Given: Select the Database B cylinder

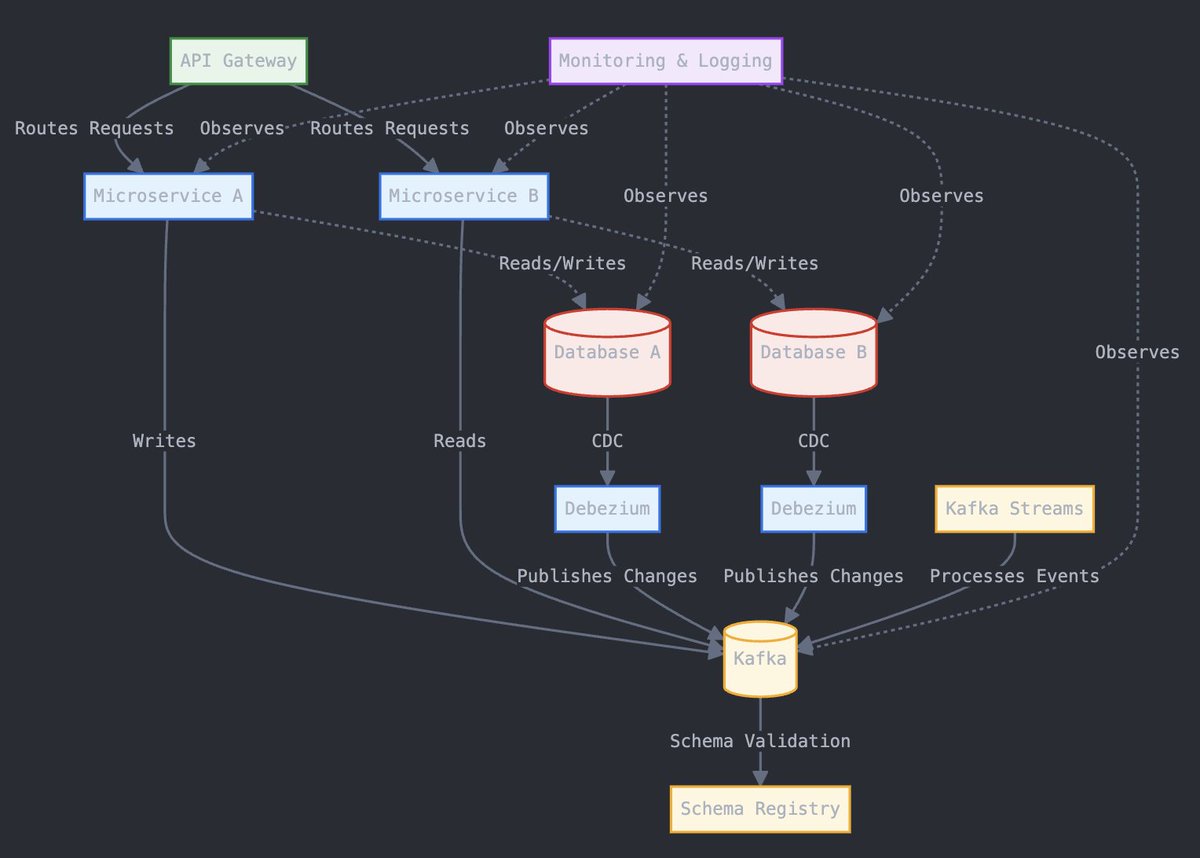Looking at the screenshot, I should [813, 352].
